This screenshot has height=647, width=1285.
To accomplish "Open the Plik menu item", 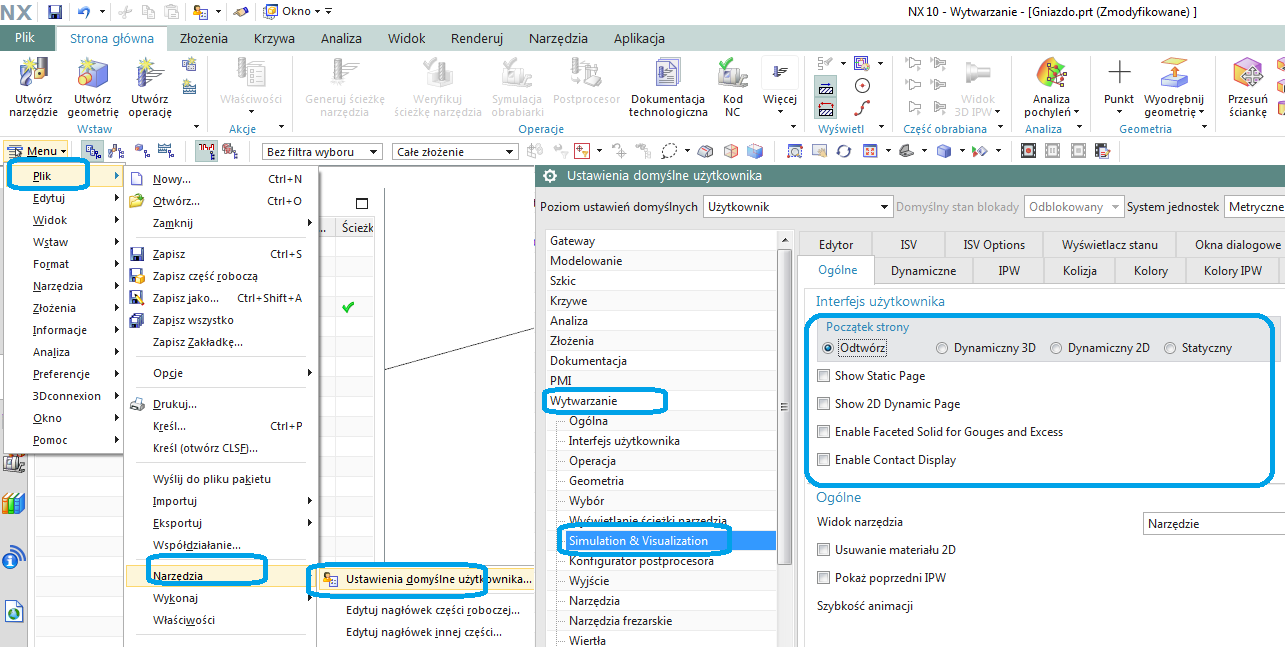I will pos(63,176).
